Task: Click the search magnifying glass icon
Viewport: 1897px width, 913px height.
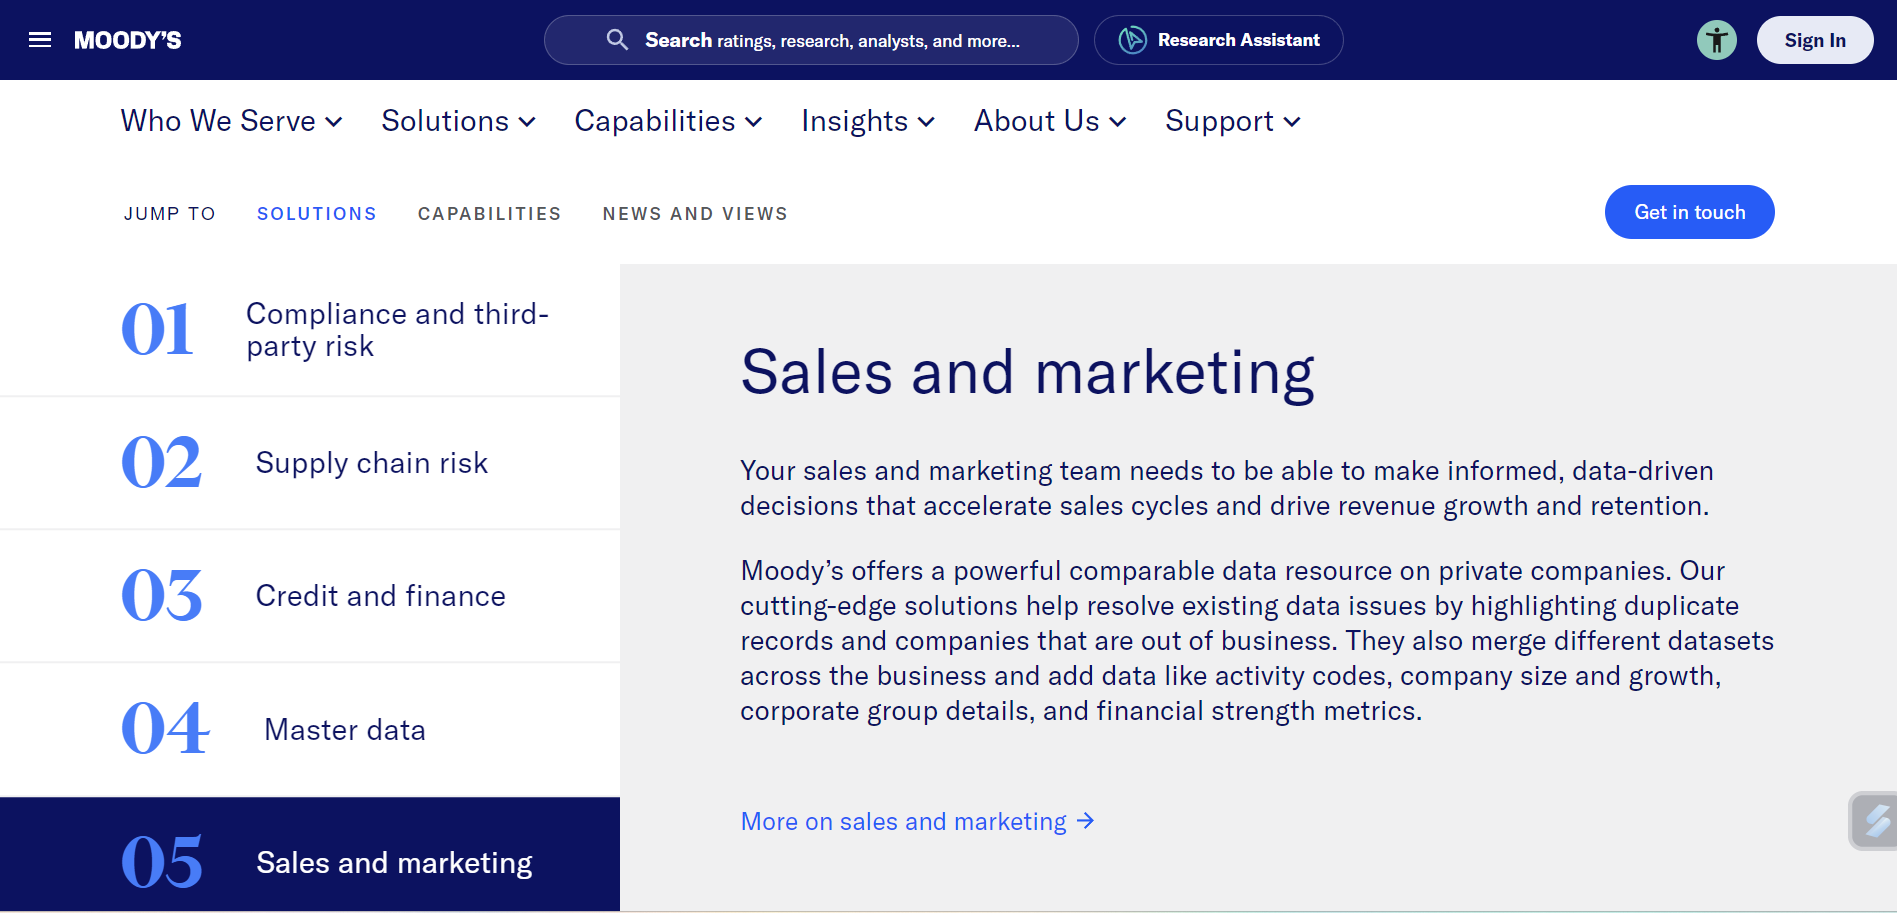Action: [x=617, y=40]
